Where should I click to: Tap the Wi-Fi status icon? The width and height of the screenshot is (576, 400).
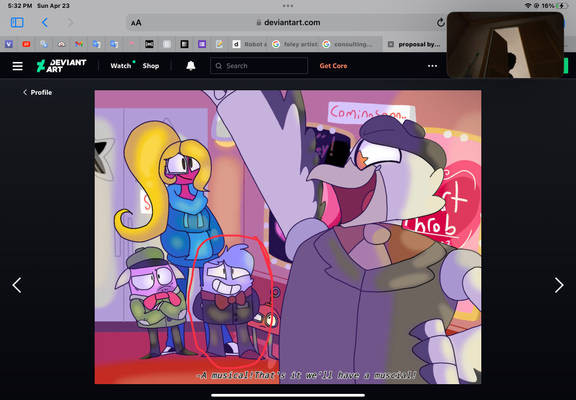pyautogui.click(x=528, y=6)
